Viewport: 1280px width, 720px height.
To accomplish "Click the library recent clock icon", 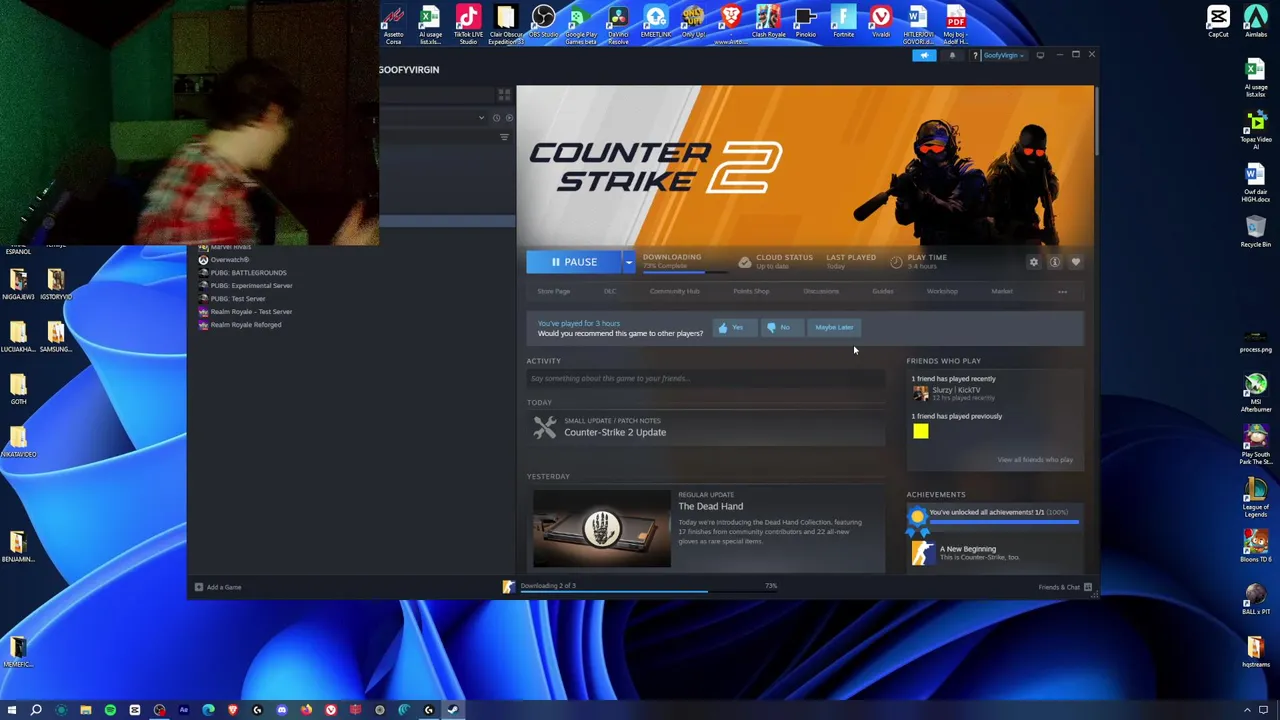I will [496, 118].
